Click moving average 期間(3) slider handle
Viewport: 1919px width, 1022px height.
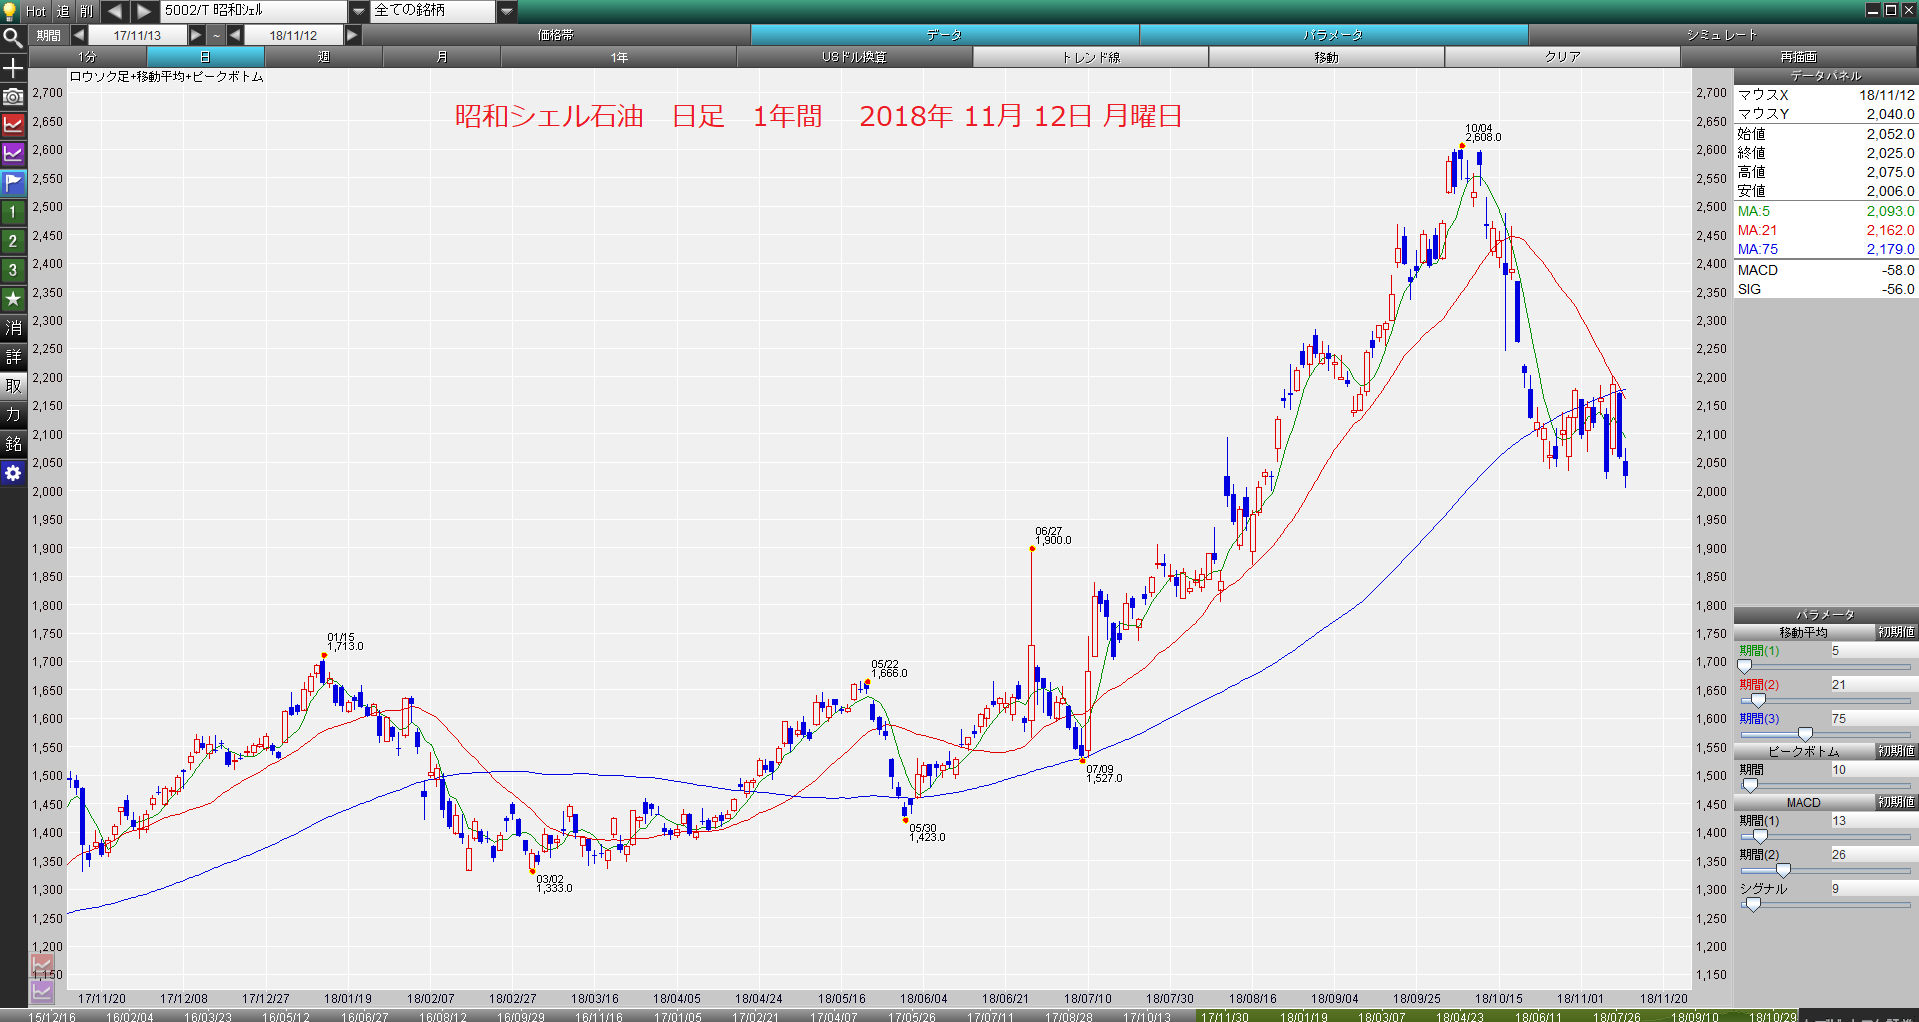pos(1805,735)
